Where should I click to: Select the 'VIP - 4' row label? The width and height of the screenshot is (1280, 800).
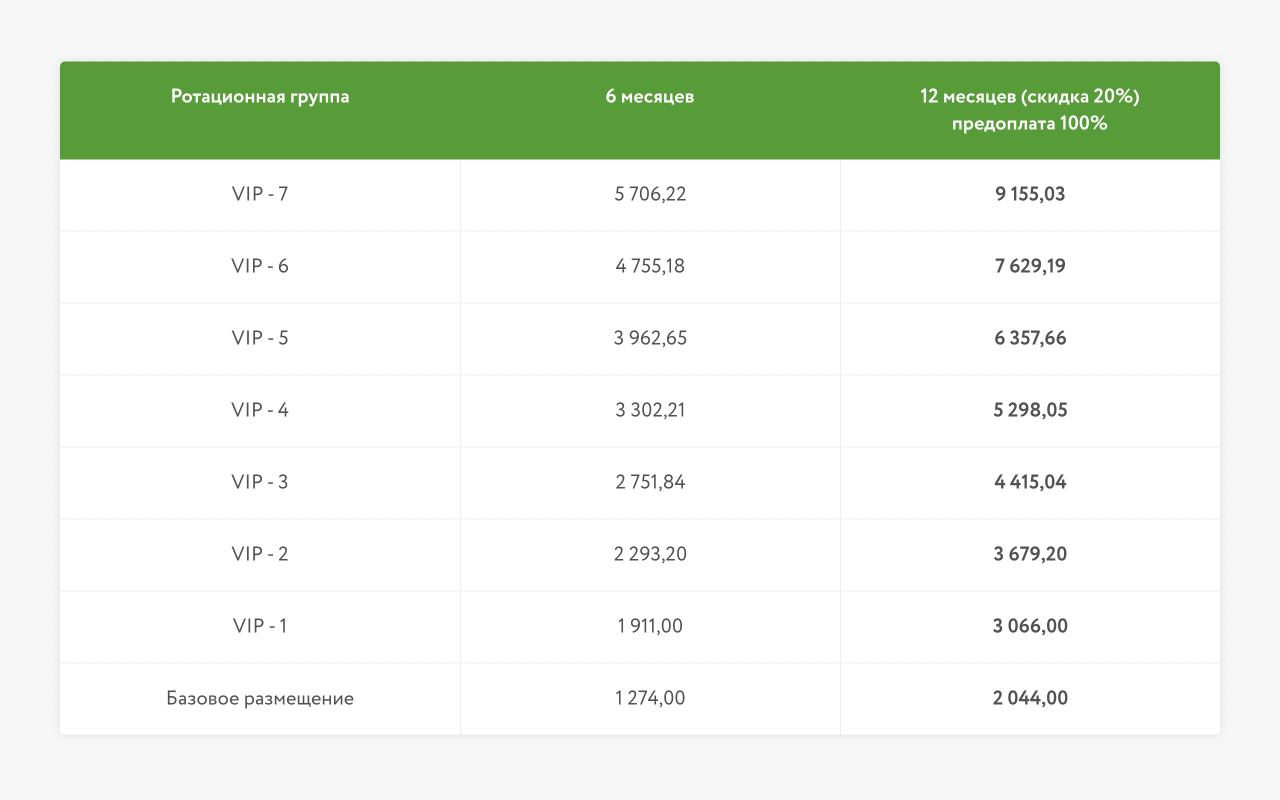point(260,411)
